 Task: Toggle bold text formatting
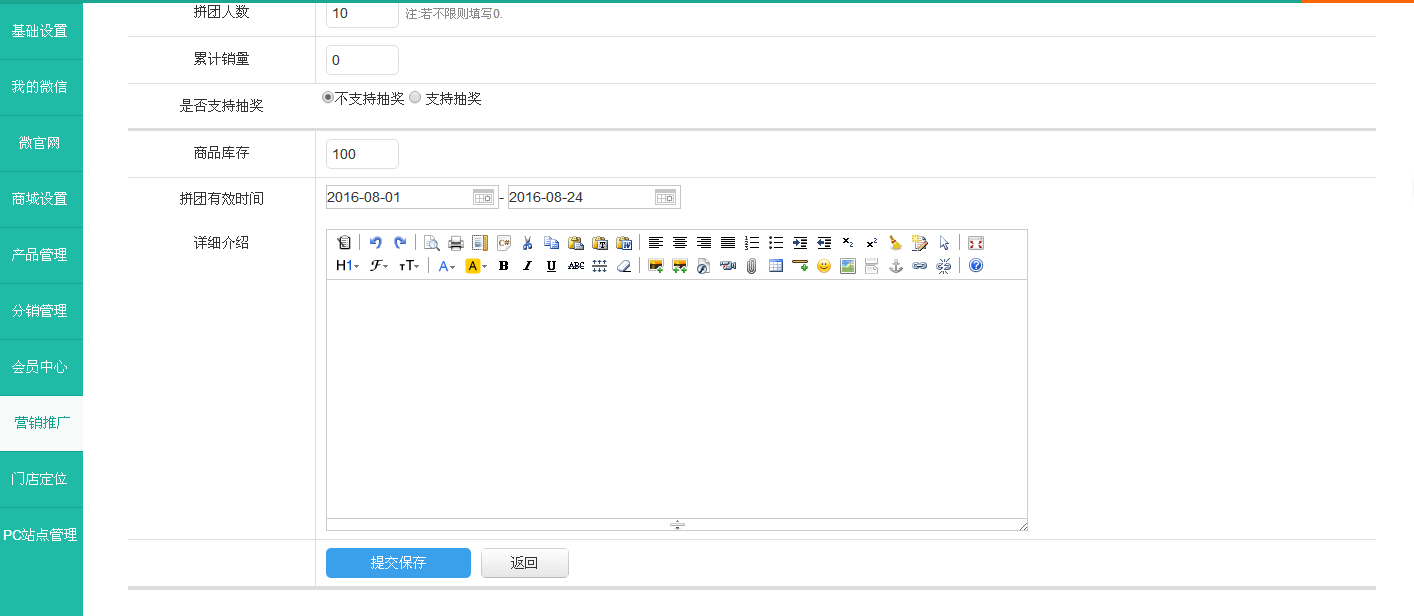pyautogui.click(x=503, y=266)
